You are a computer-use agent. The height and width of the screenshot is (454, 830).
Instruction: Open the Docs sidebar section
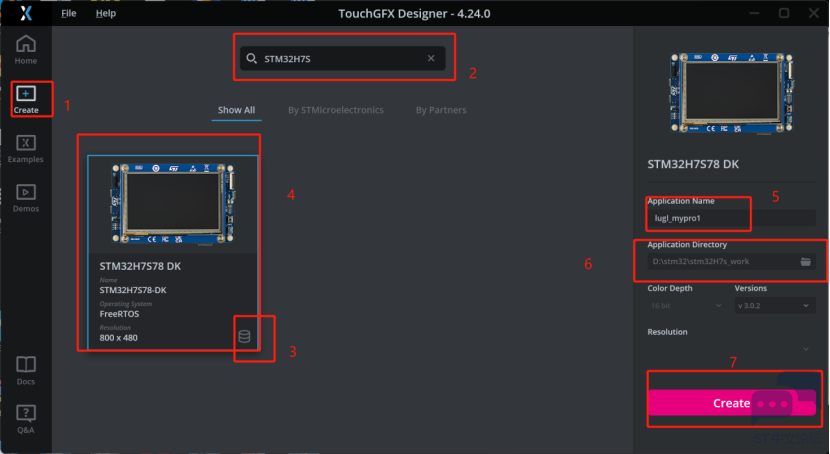(25, 370)
